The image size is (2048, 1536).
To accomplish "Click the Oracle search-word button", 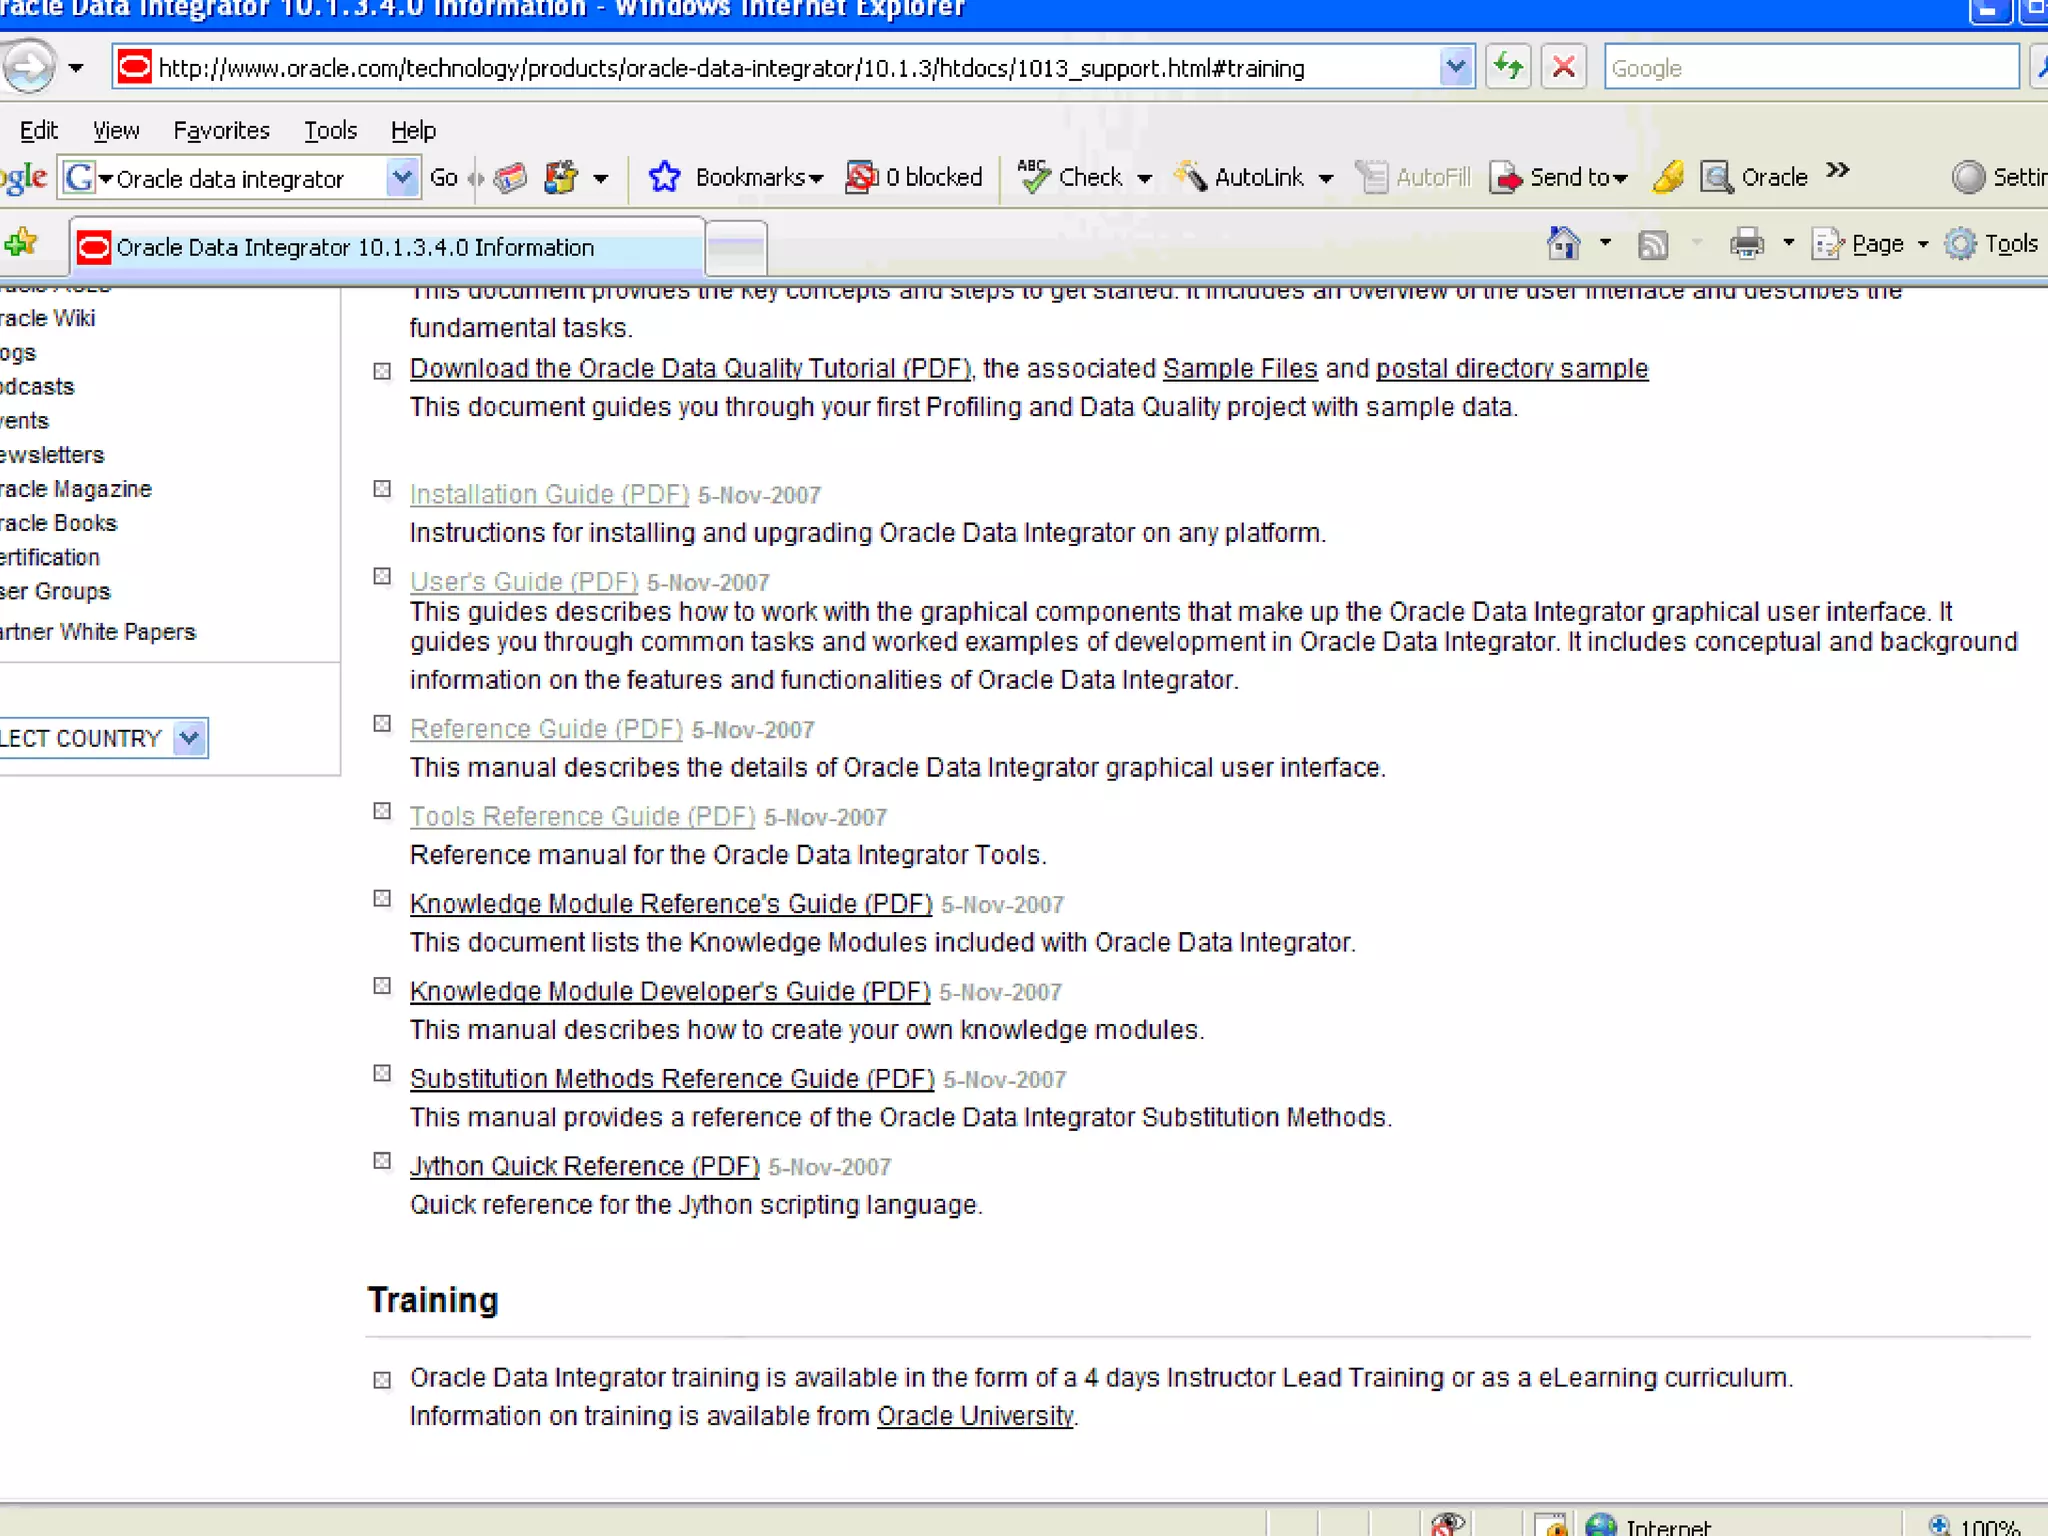I will (1755, 178).
